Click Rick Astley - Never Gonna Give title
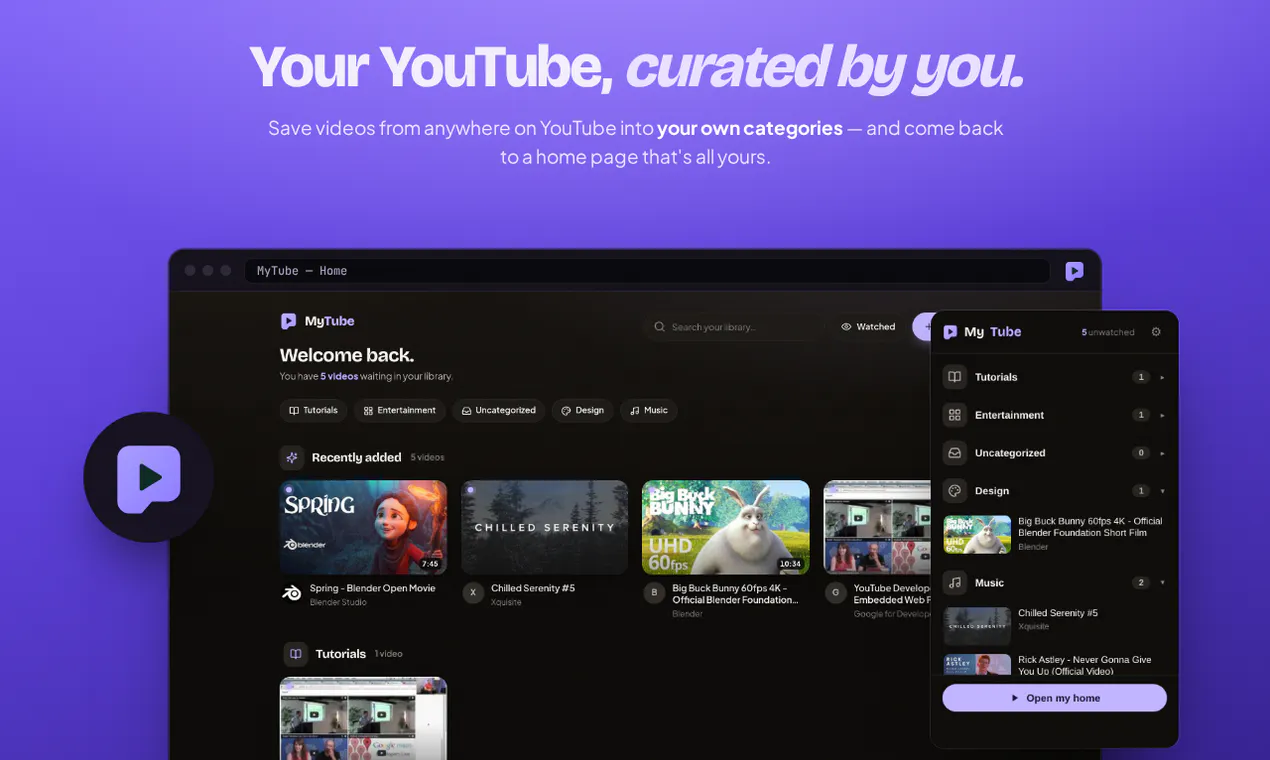This screenshot has width=1270, height=760. coord(1084,665)
